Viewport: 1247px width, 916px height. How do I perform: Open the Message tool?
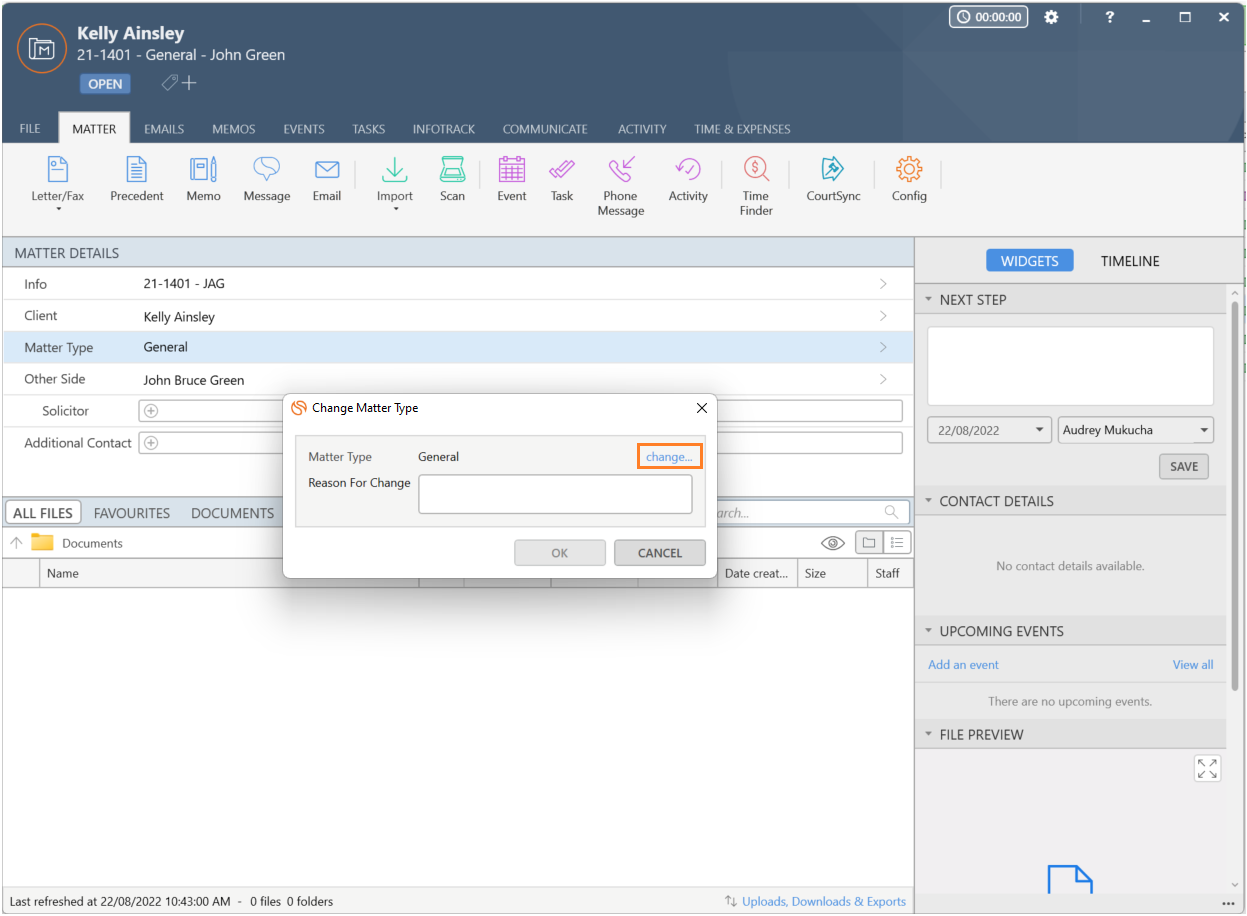(267, 180)
